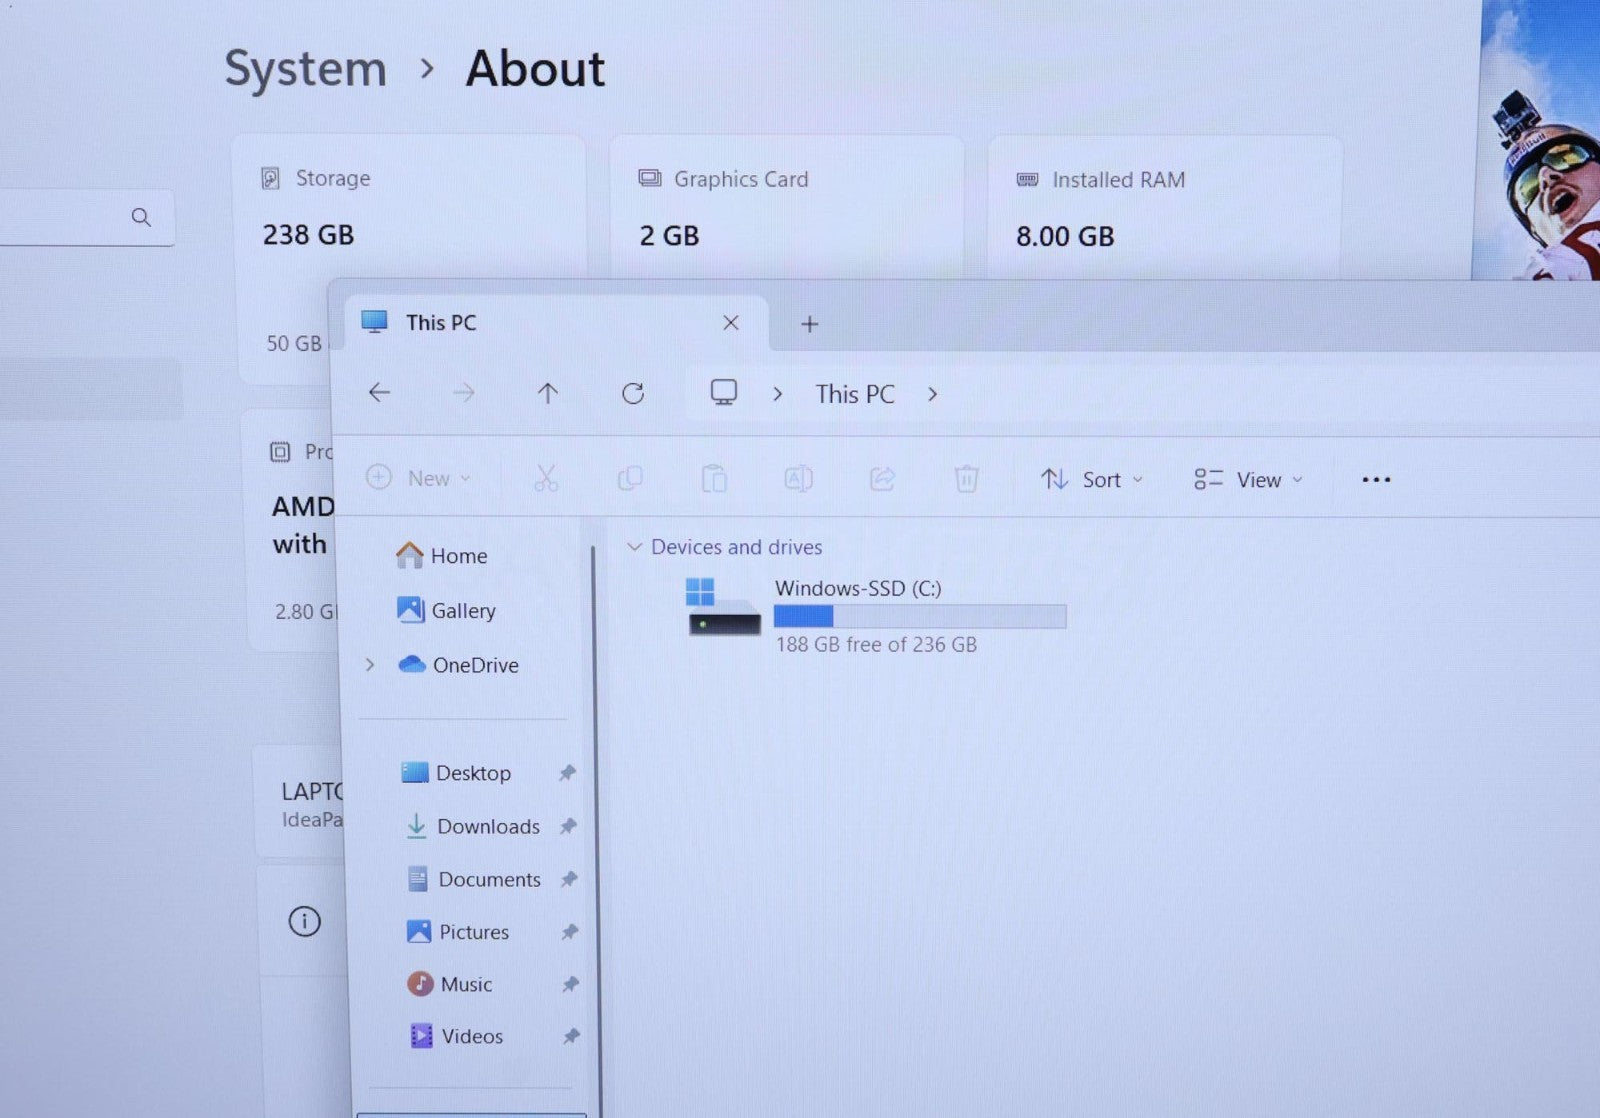Add a new File Explorer tab
Viewport: 1600px width, 1118px height.
tap(810, 324)
